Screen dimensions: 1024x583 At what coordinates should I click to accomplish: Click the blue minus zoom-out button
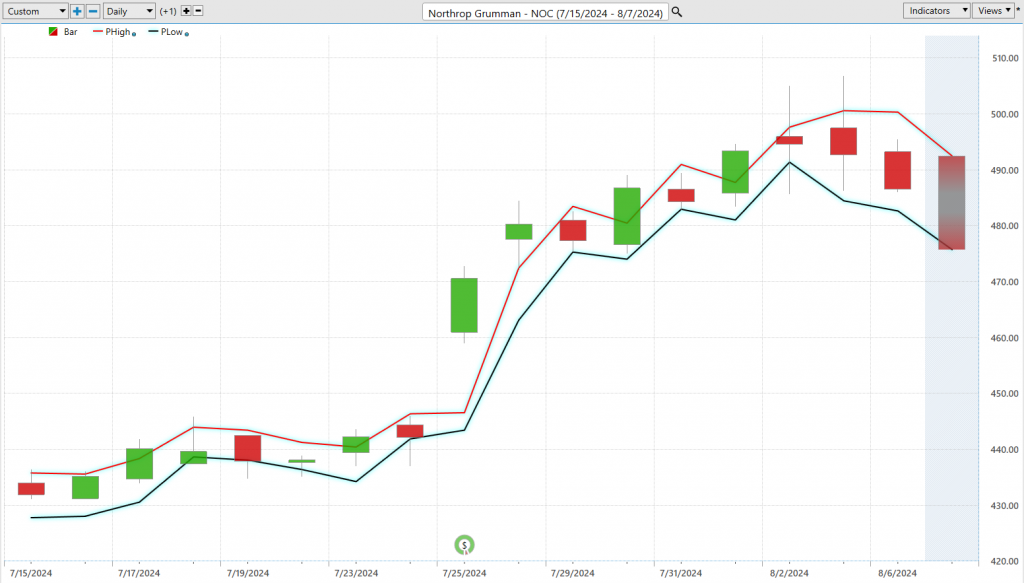click(x=93, y=11)
